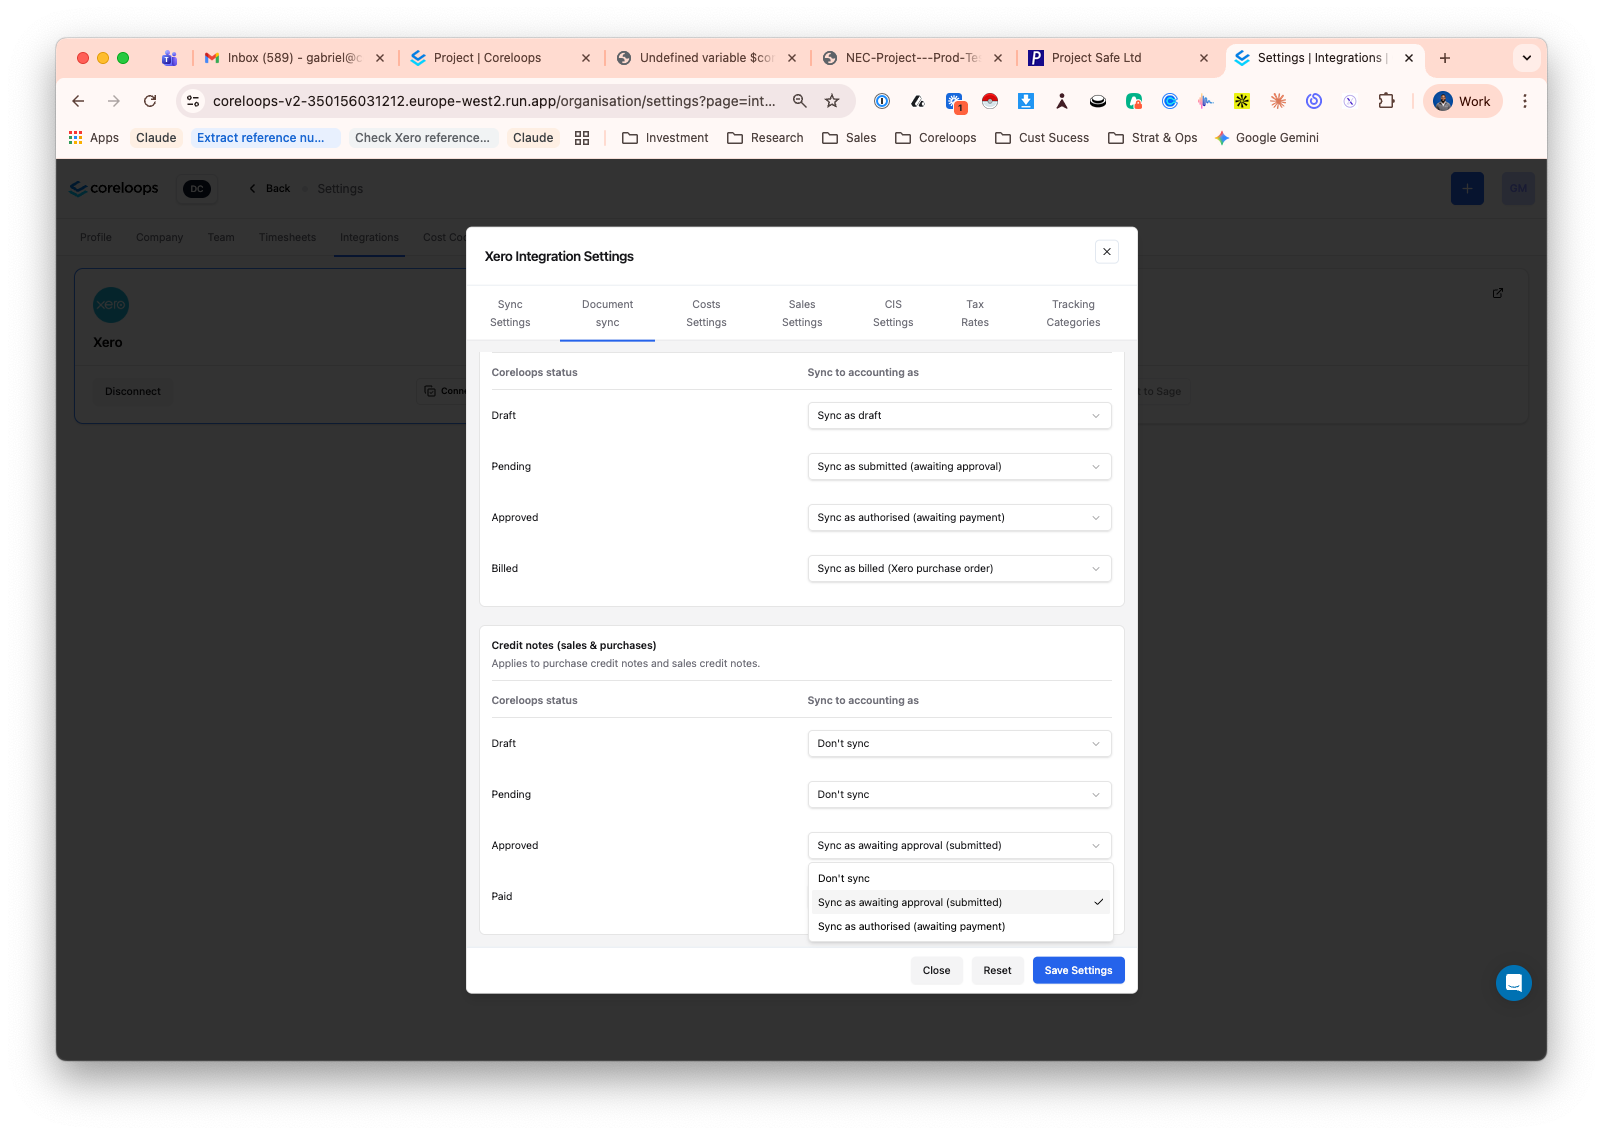Open the Approved dropdown above the Billed row

click(959, 518)
